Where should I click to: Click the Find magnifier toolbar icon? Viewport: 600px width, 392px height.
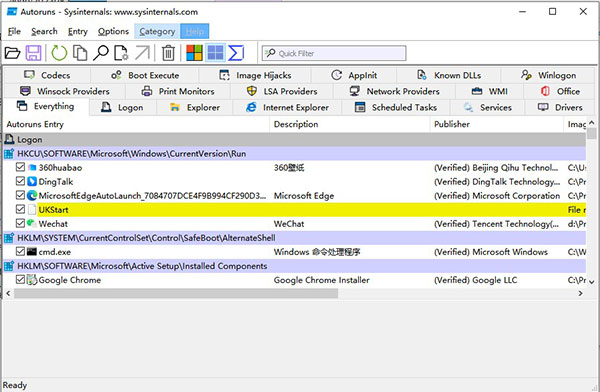point(101,53)
